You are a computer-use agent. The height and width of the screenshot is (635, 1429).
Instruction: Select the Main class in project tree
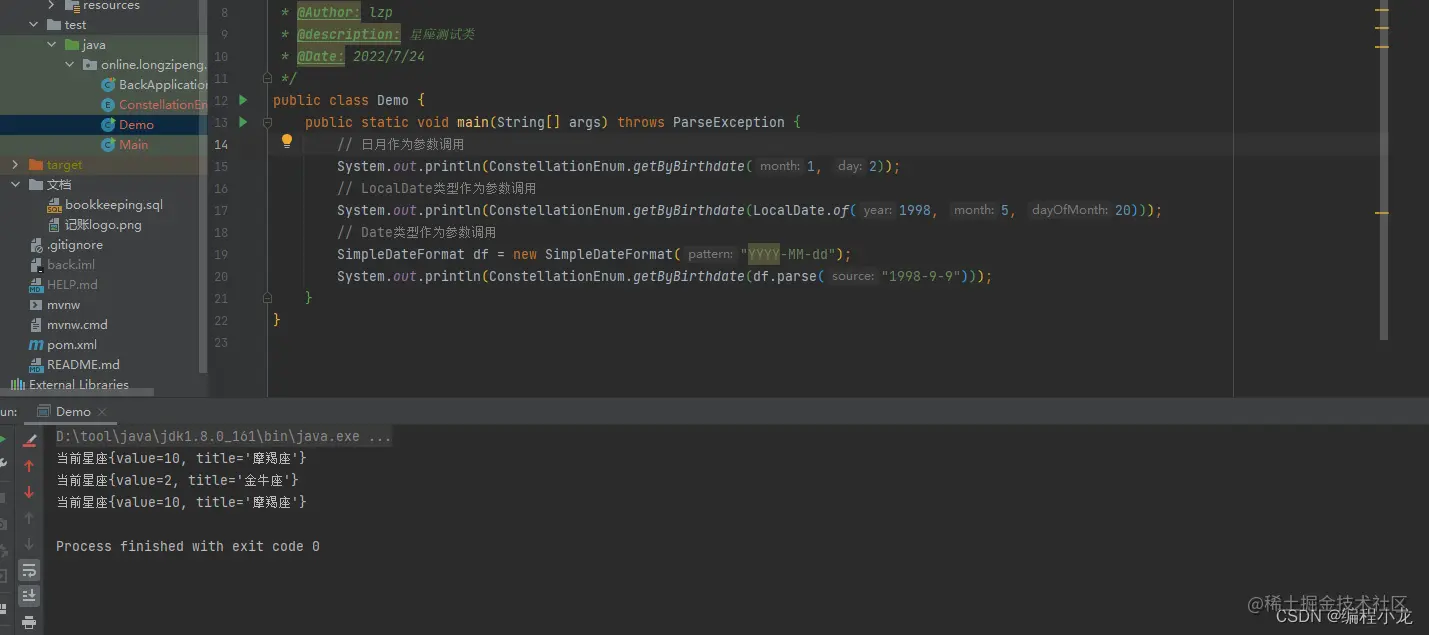(x=125, y=145)
